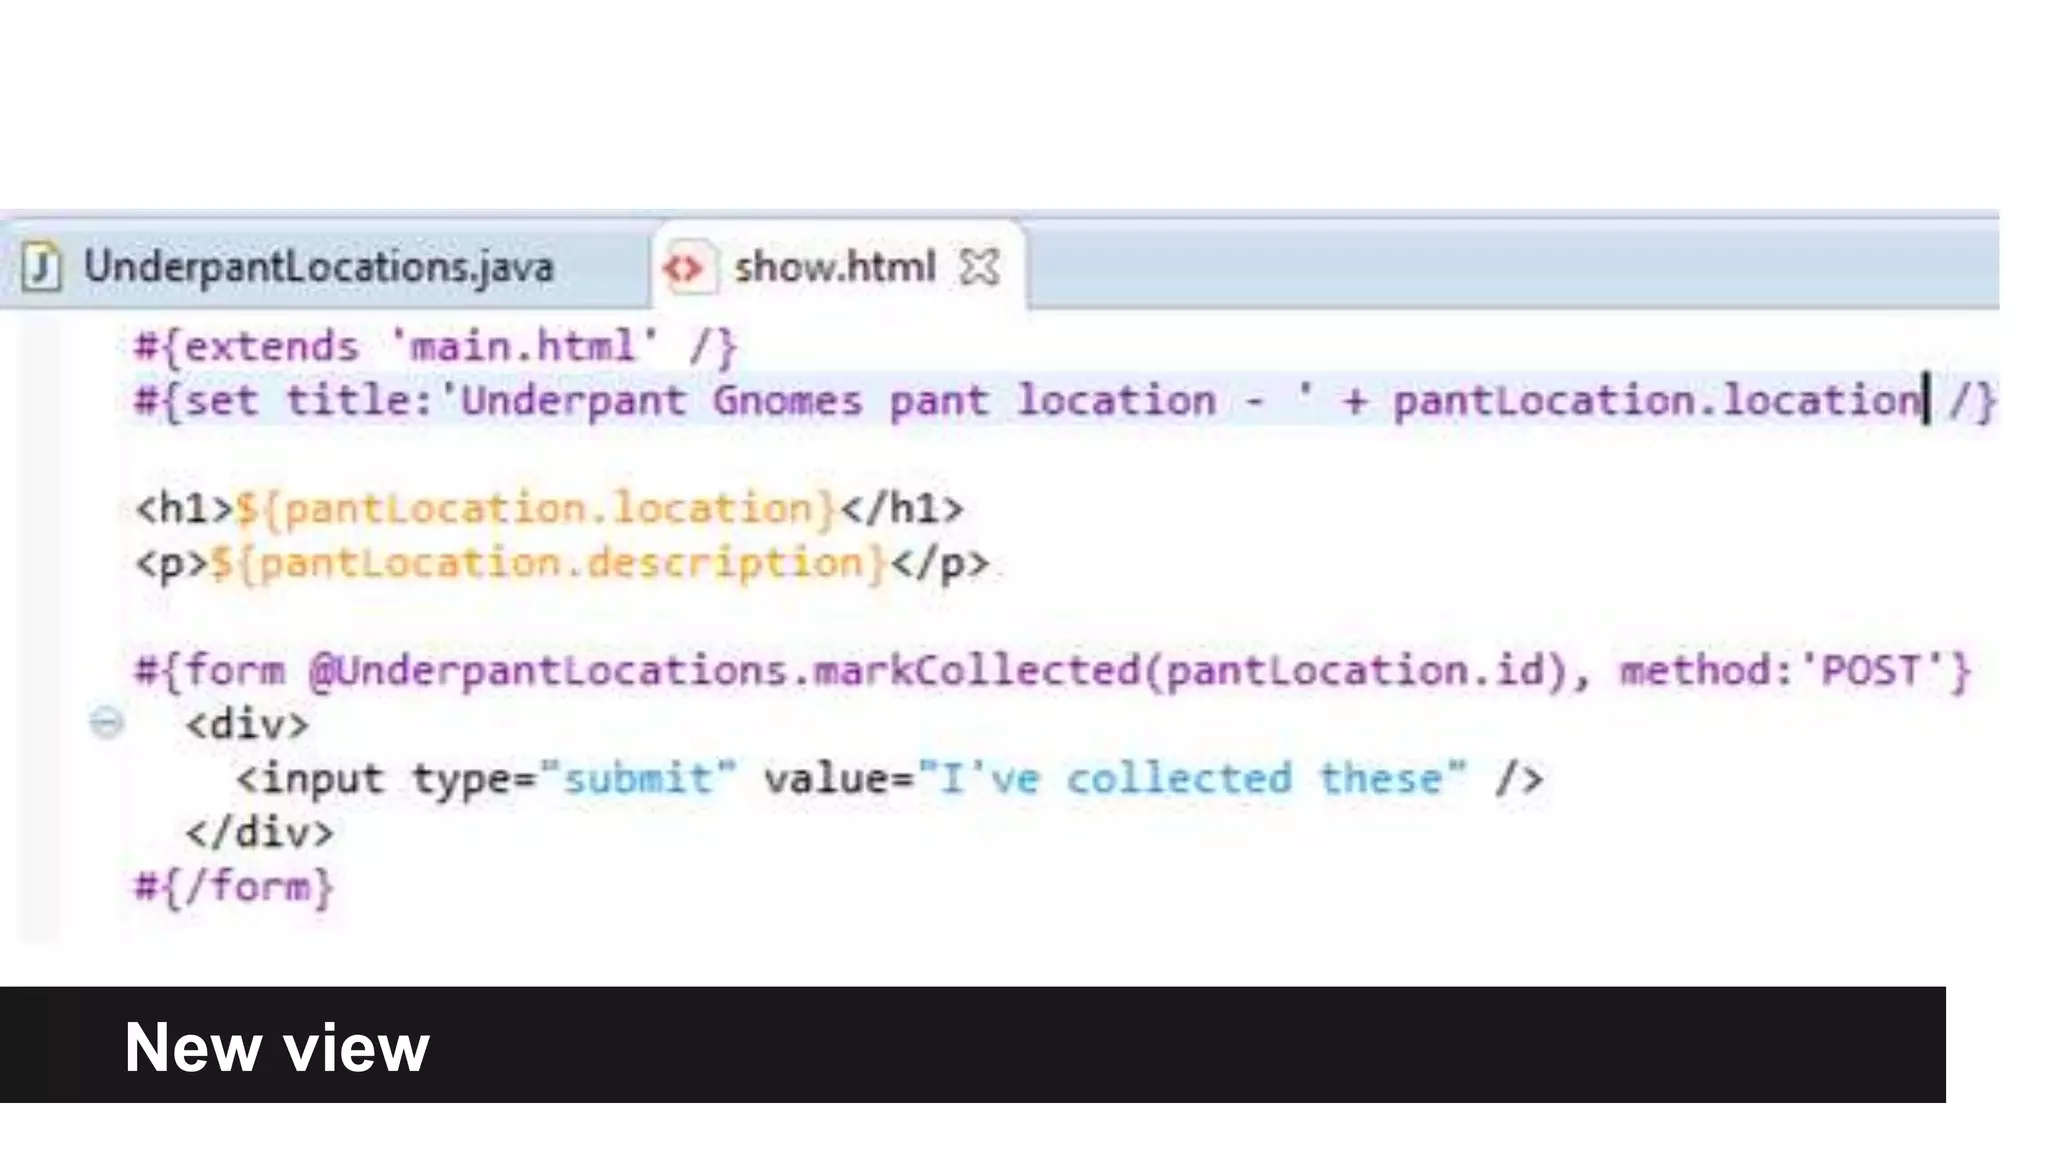This screenshot has height=1152, width=2048.
Task: Click the h1 pantLocation.location expression
Action: (535, 509)
